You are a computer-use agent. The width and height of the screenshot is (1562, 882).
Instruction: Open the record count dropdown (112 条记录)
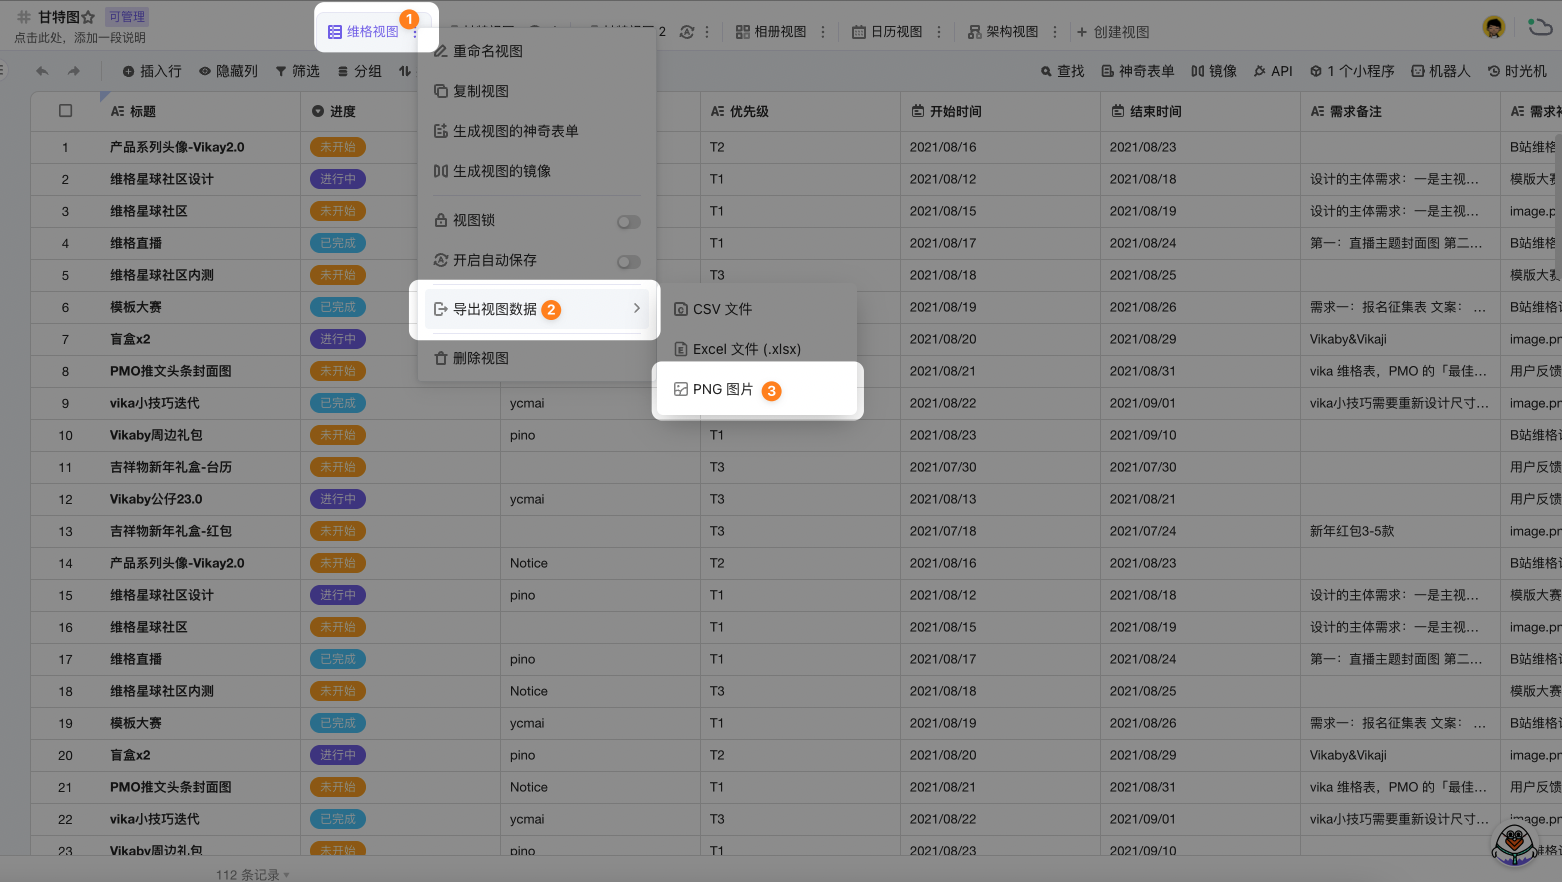[252, 874]
